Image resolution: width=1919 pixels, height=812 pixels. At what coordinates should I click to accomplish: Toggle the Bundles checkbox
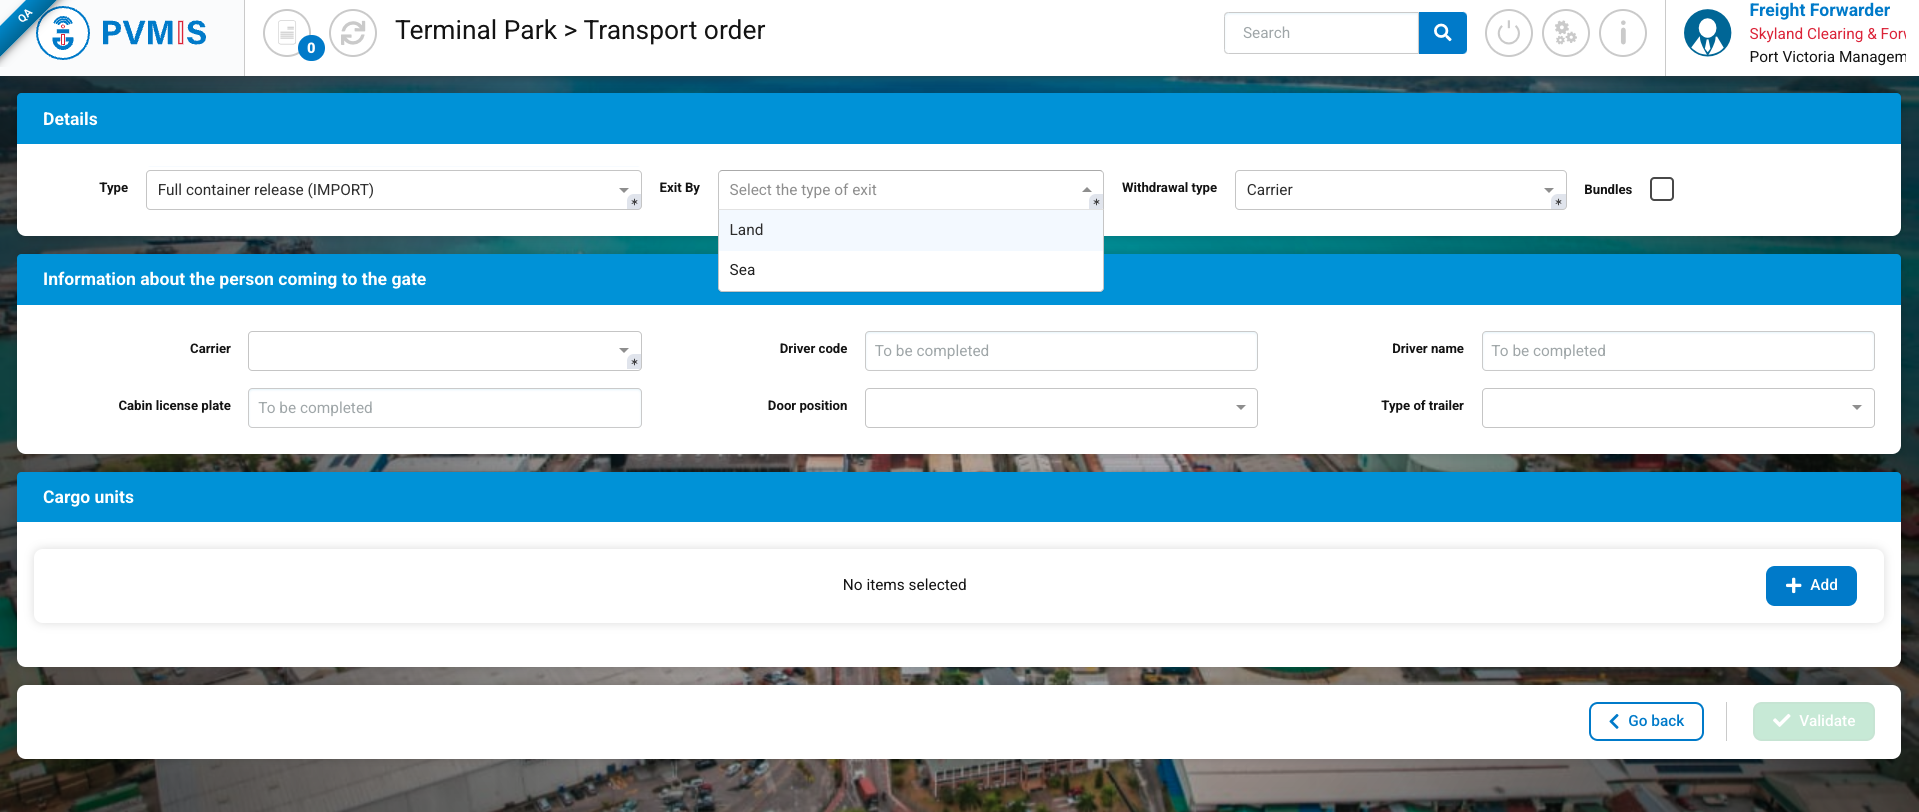point(1661,189)
